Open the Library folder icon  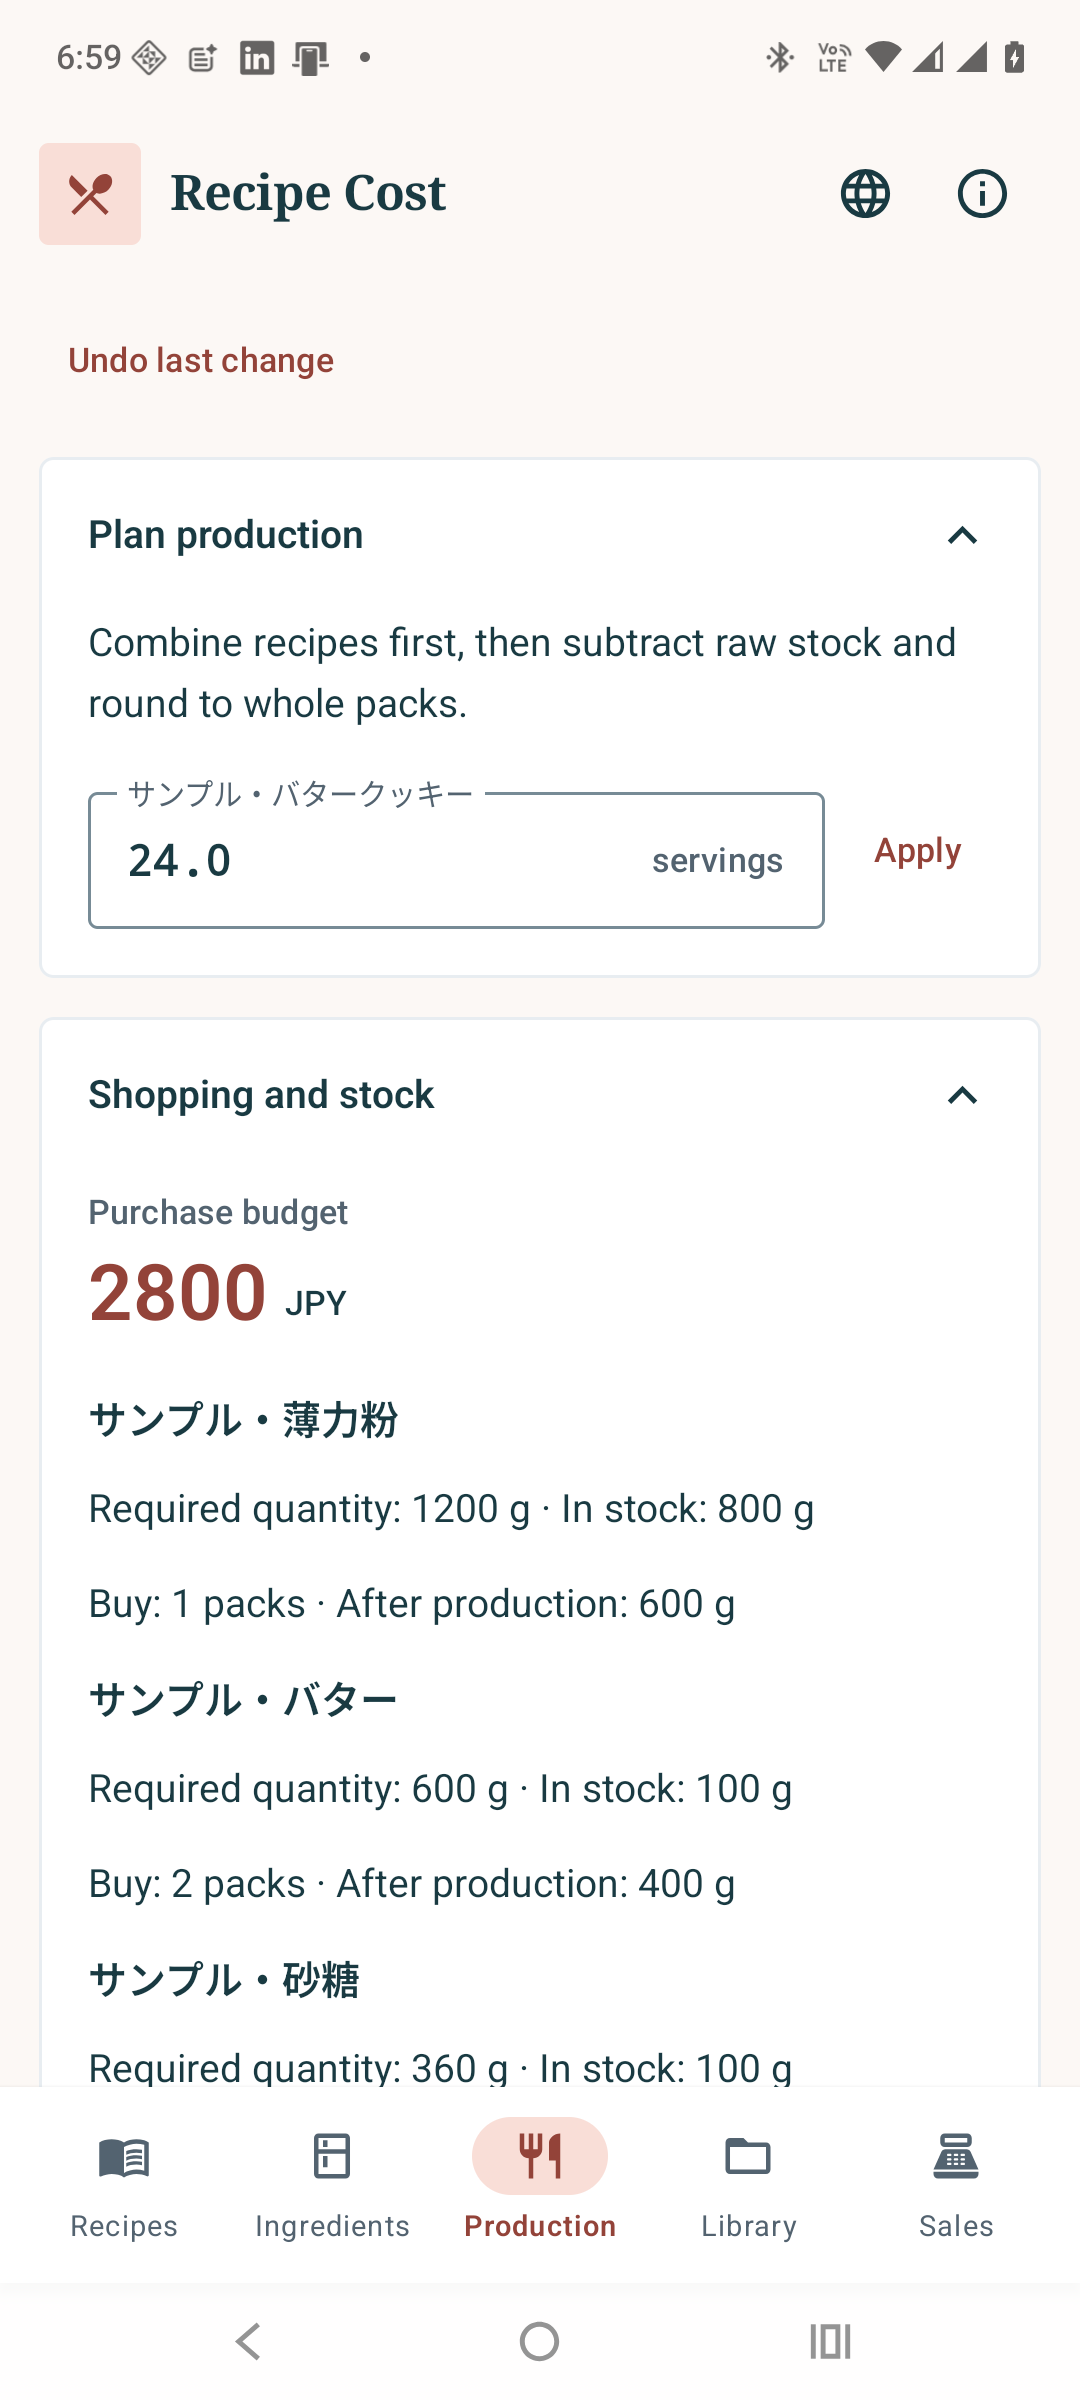(748, 2156)
